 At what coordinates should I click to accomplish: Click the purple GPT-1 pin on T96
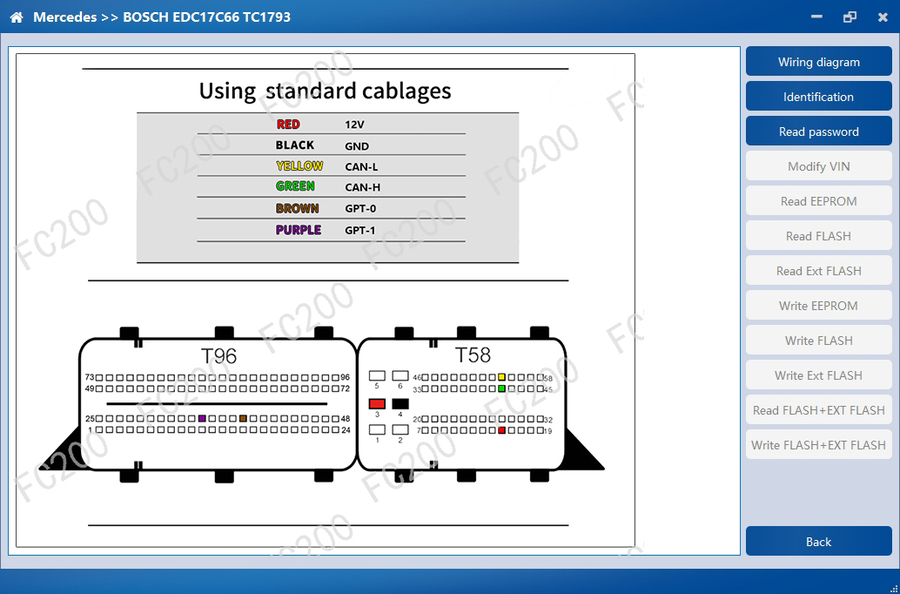point(202,418)
